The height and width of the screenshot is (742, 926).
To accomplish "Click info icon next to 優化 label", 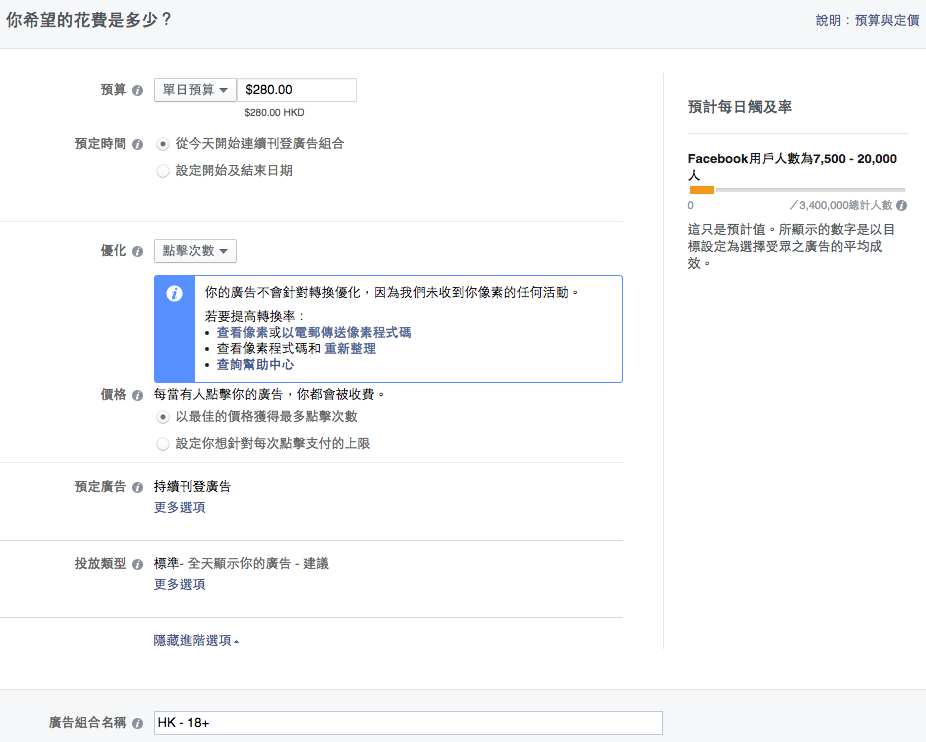I will click(x=138, y=252).
